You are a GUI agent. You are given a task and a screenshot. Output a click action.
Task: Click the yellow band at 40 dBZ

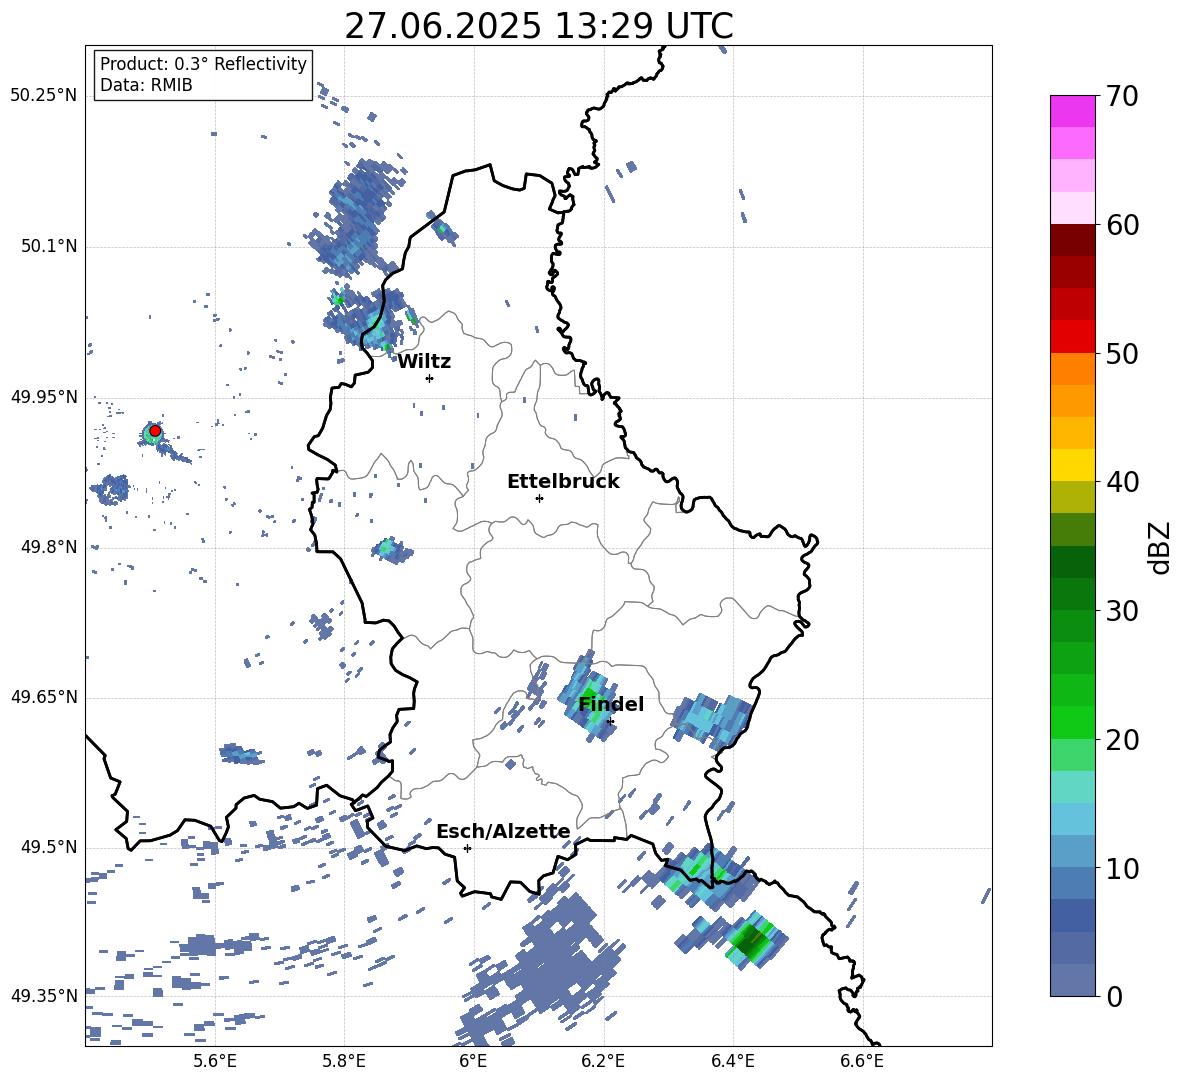pos(1072,466)
